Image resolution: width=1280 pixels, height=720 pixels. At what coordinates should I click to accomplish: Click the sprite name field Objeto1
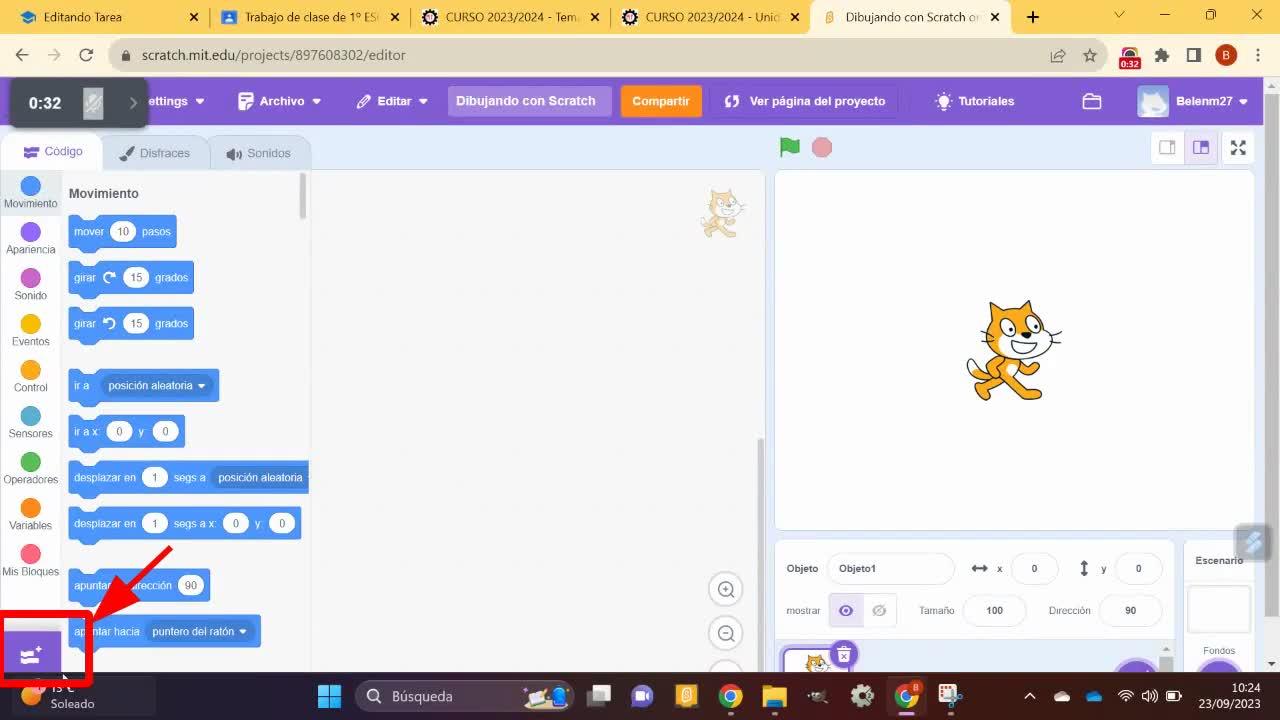[x=890, y=568]
